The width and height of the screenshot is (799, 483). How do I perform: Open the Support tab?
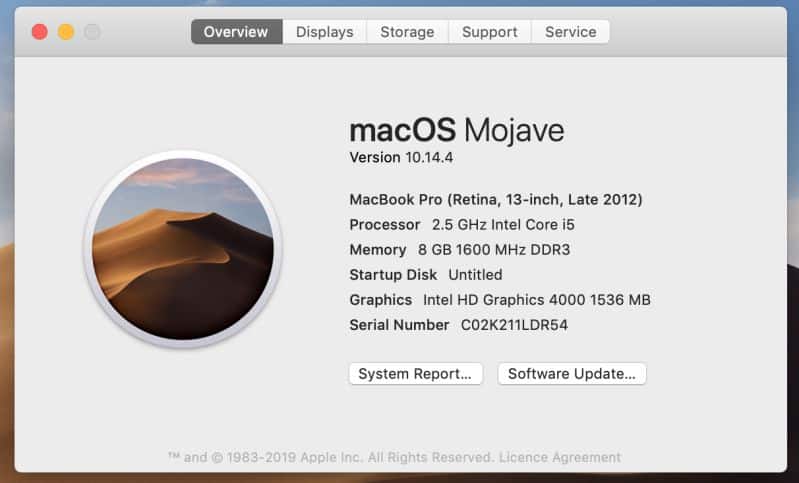490,32
